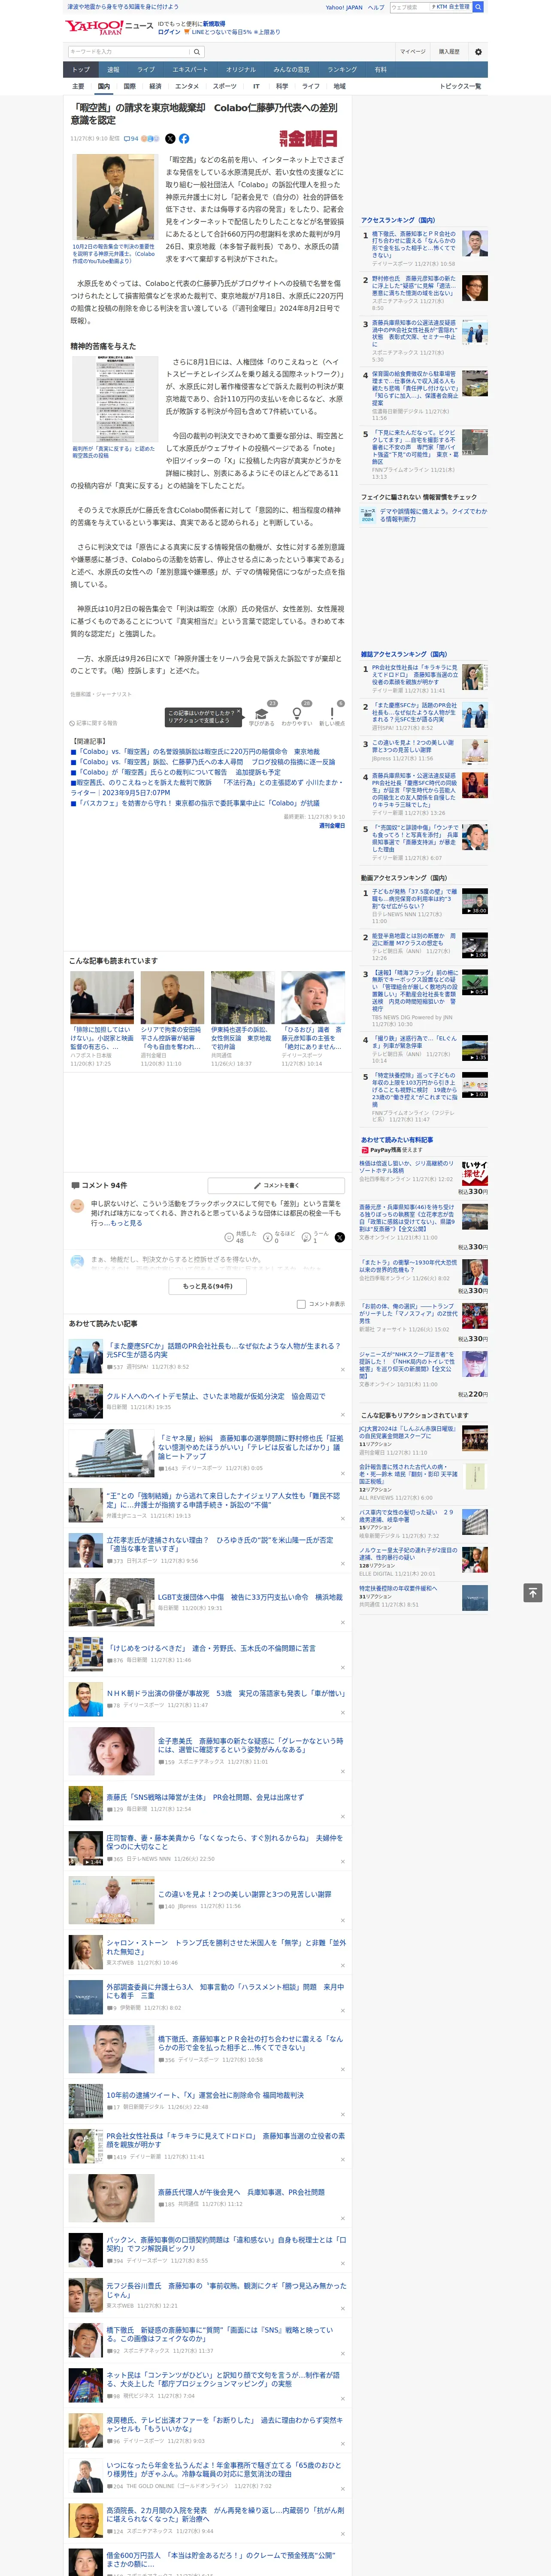Click the 共感した reaction on top comment
The height and width of the screenshot is (2576, 551).
tap(240, 1237)
